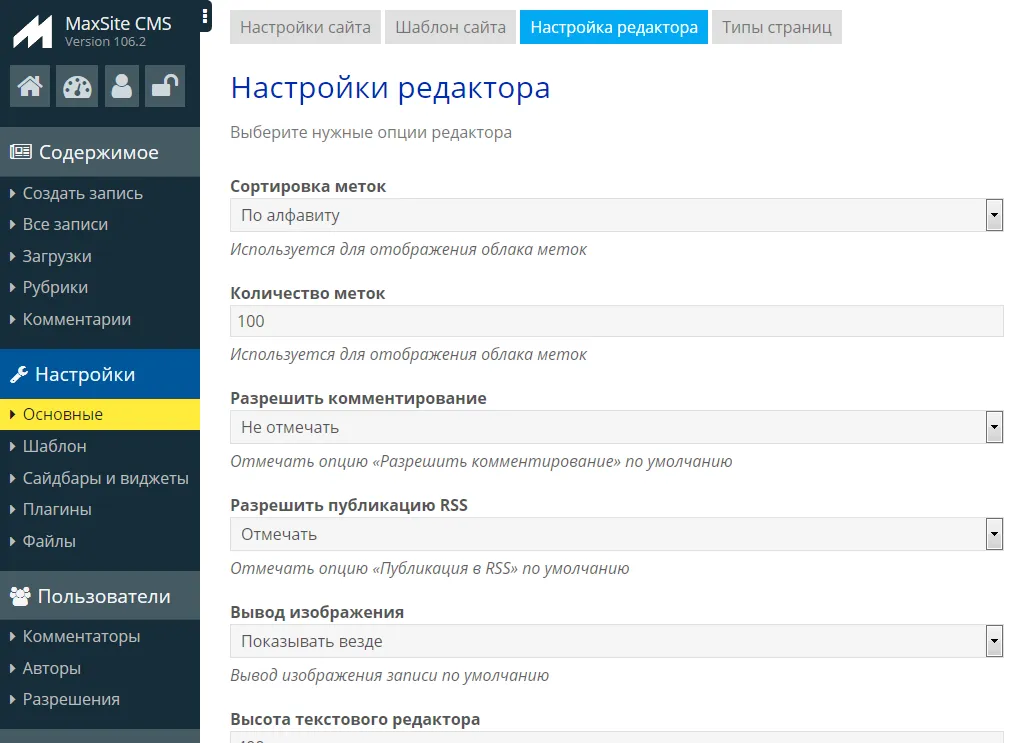Click the newspaper icon beside Содержимое
The width and height of the screenshot is (1024, 743).
(20, 153)
